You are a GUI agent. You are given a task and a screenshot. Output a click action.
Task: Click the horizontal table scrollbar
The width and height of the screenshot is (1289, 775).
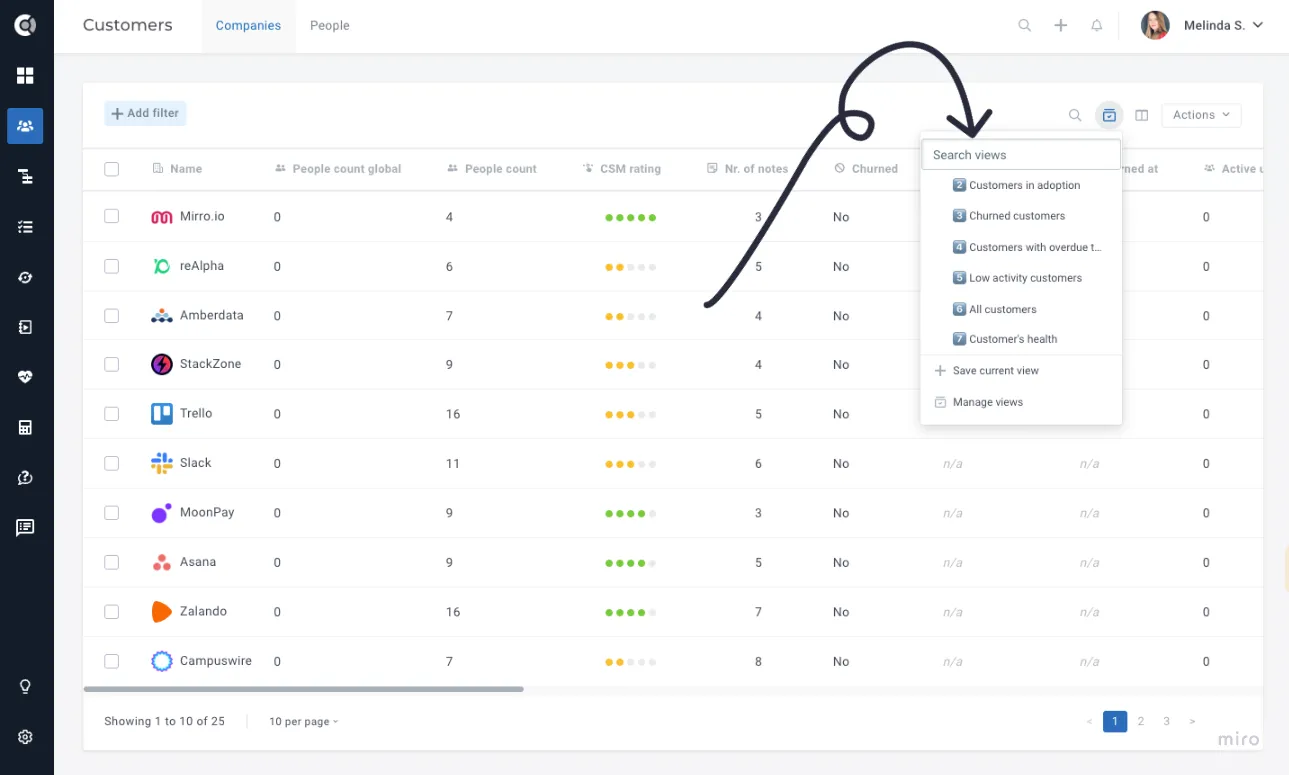303,689
